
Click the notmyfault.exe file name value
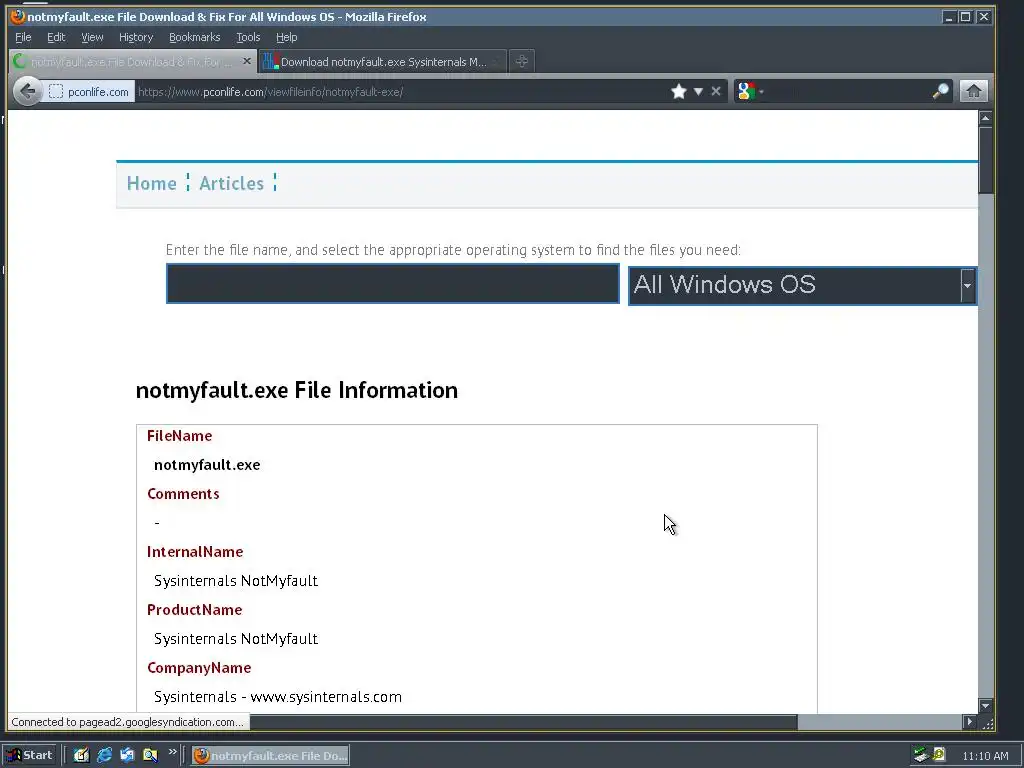click(207, 465)
